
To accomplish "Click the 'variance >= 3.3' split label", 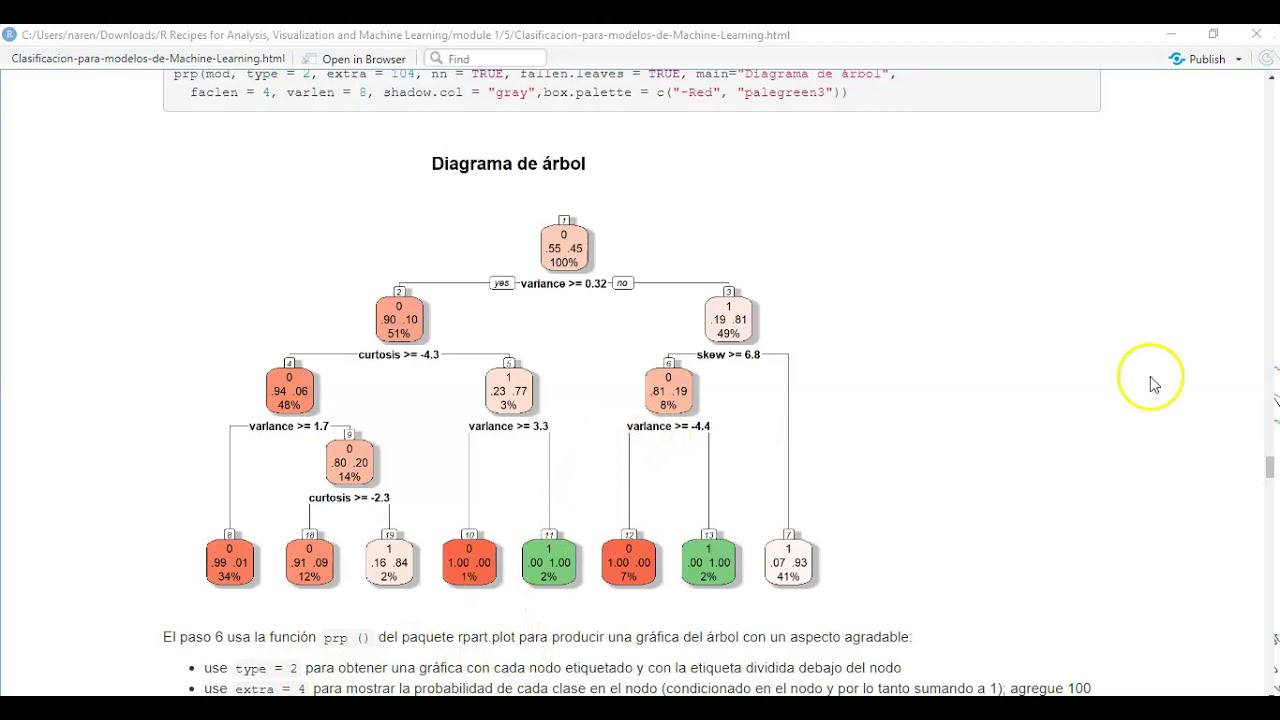I will pos(509,426).
